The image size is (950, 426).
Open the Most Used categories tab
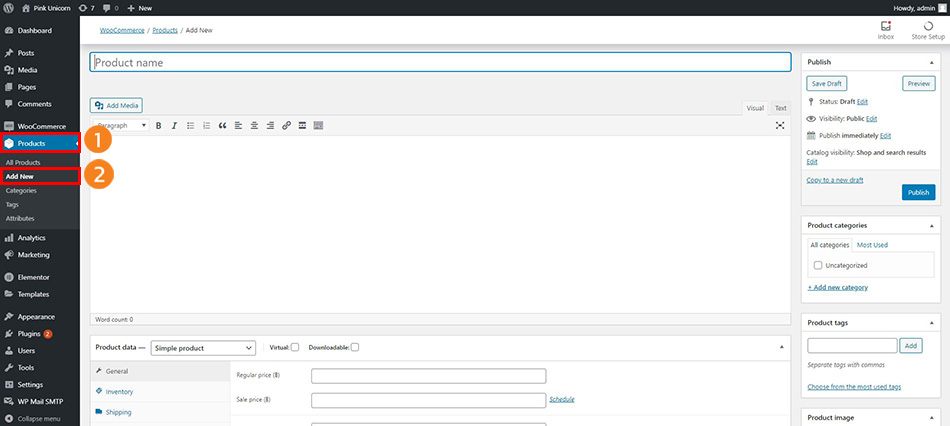point(872,245)
